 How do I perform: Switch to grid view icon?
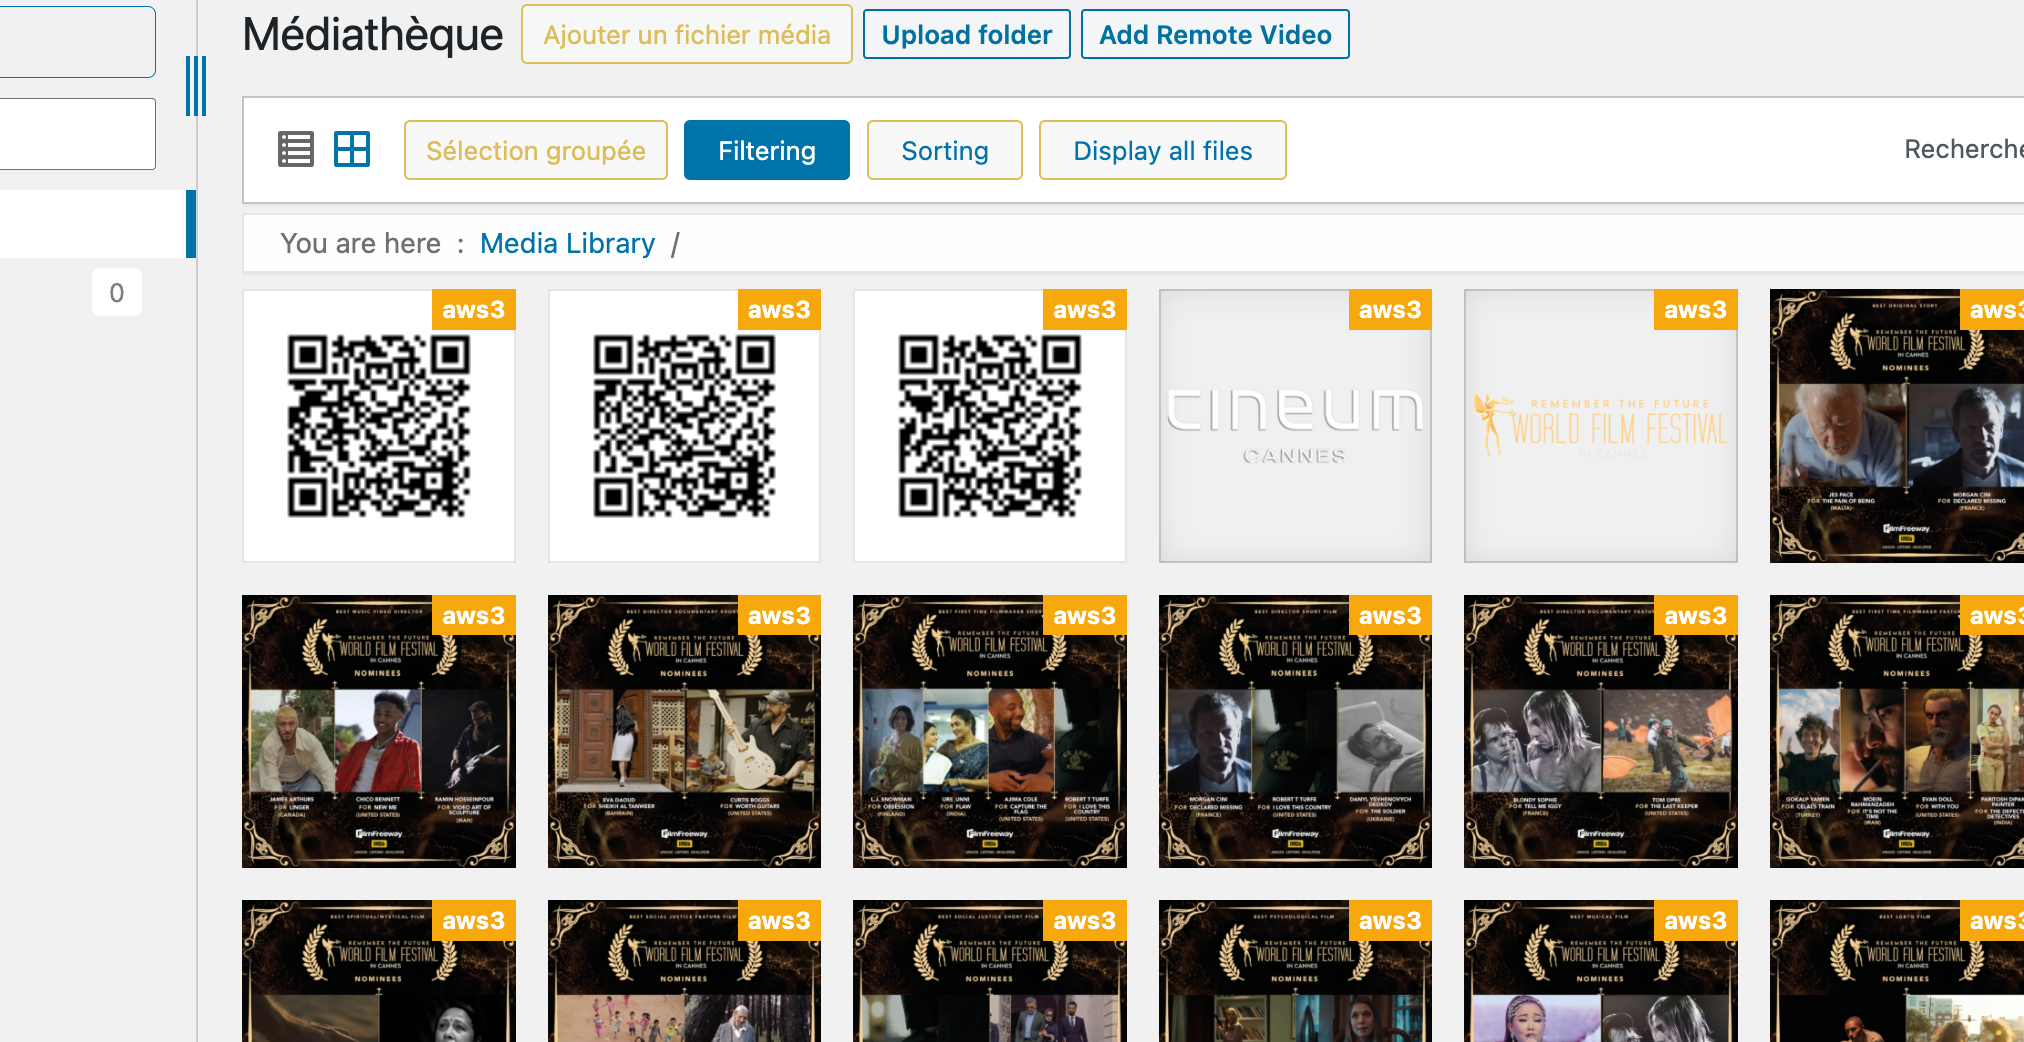[352, 150]
